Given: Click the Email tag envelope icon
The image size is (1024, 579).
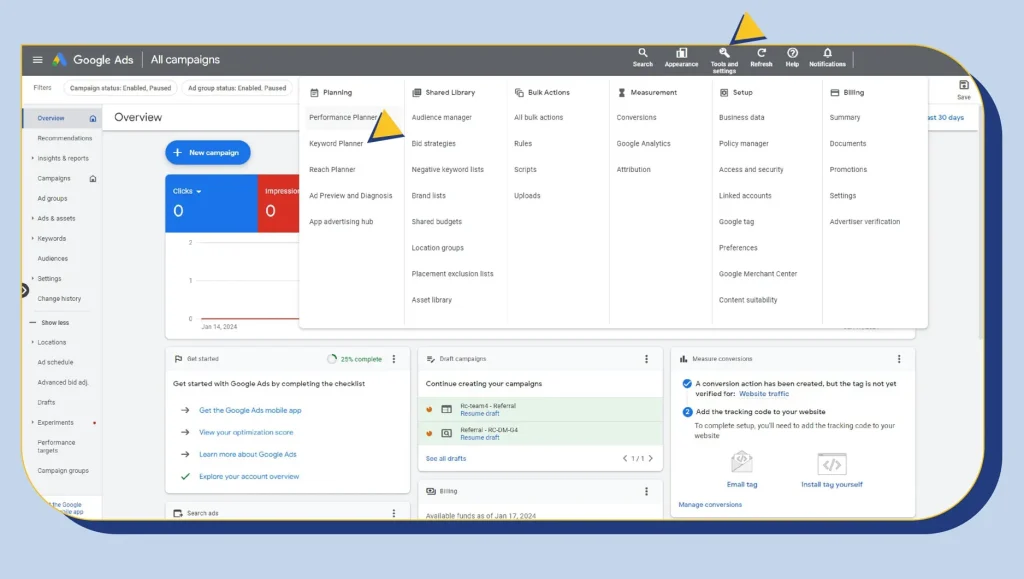Looking at the screenshot, I should click(742, 462).
